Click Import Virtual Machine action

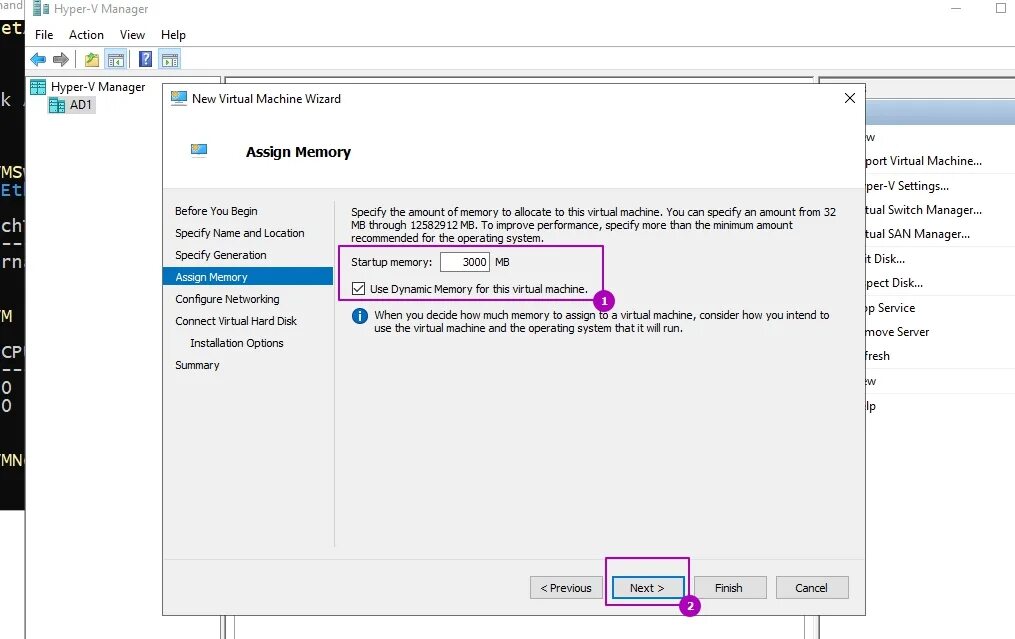click(924, 161)
